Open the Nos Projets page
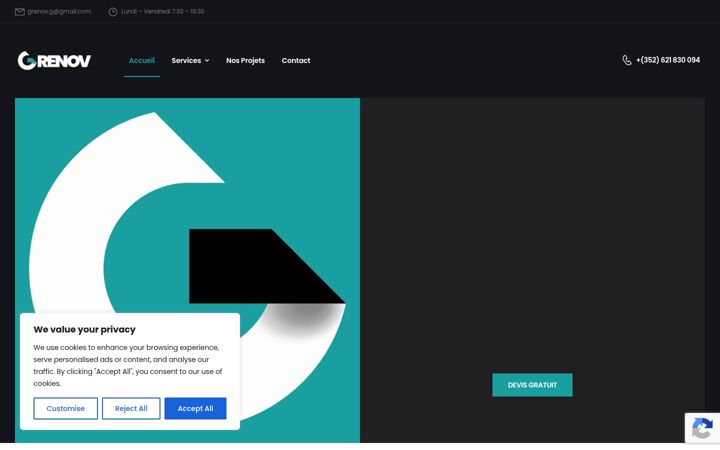Image resolution: width=720 pixels, height=450 pixels. [245, 61]
